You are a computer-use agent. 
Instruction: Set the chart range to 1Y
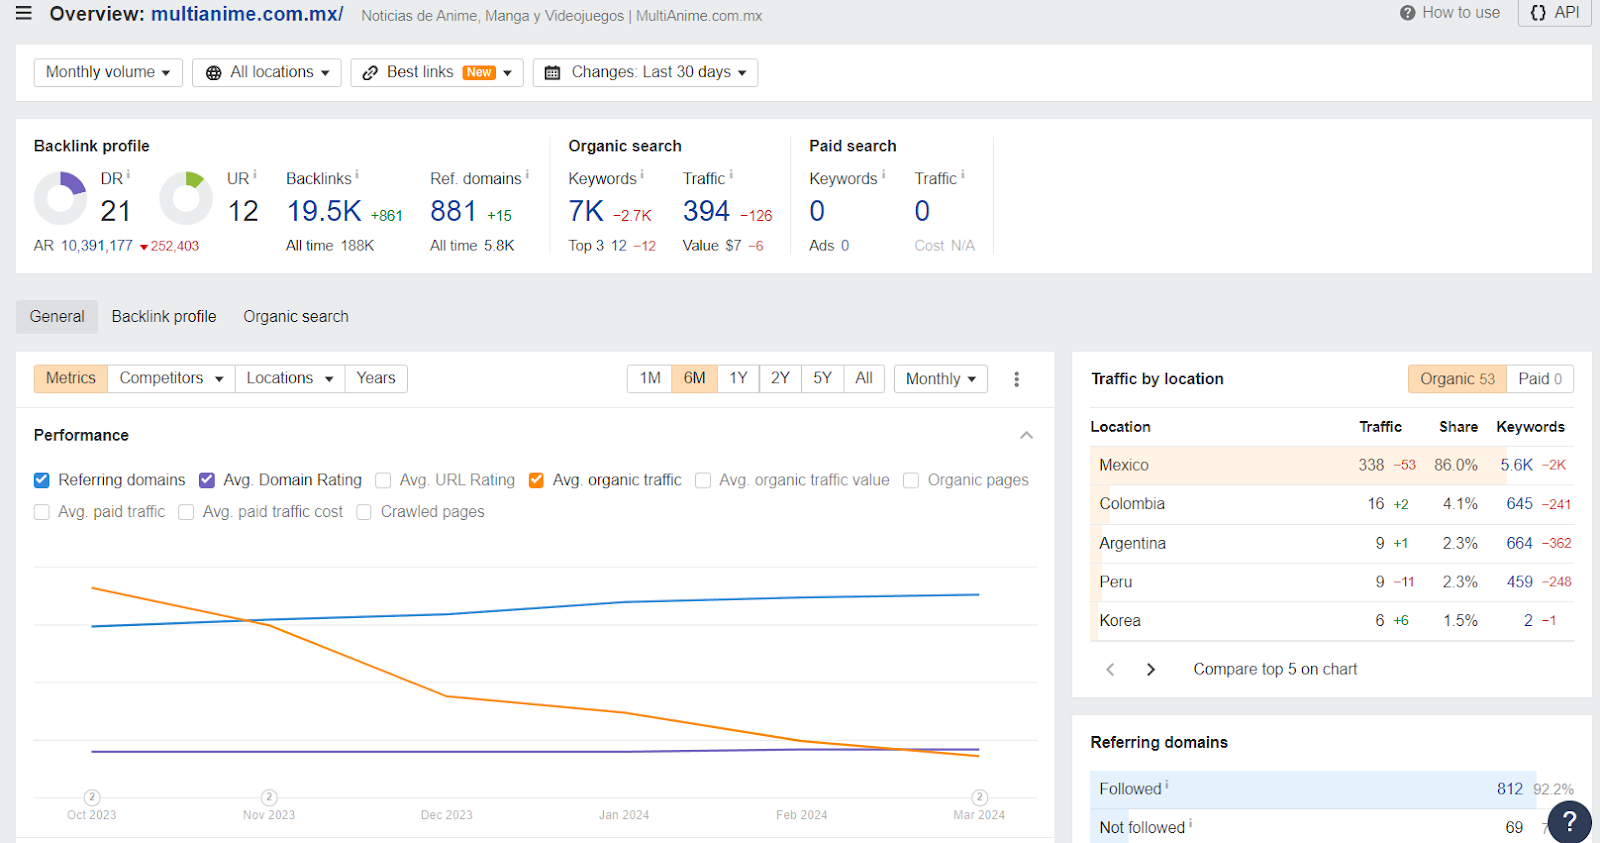738,378
